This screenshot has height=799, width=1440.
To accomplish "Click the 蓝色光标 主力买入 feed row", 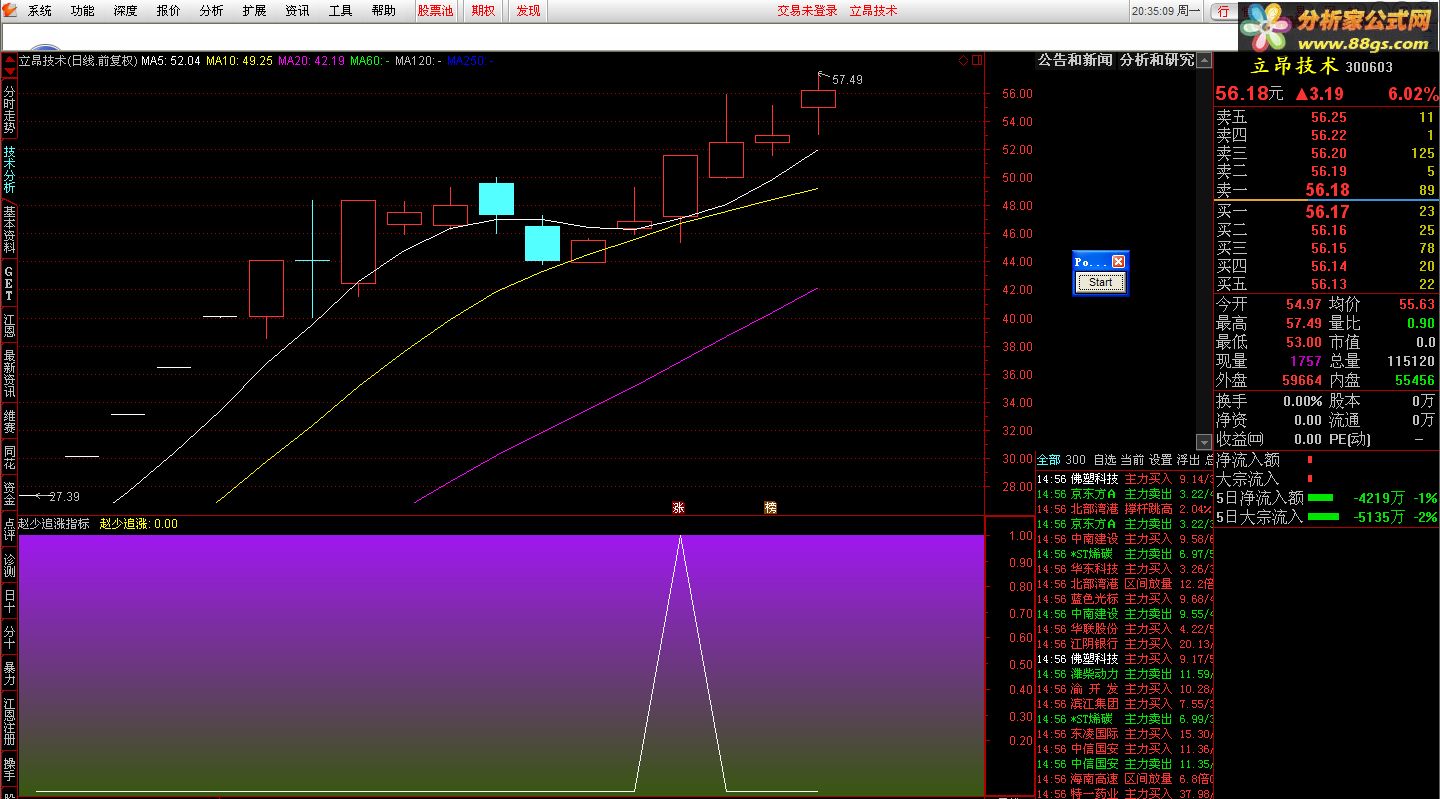I will click(x=1124, y=599).
